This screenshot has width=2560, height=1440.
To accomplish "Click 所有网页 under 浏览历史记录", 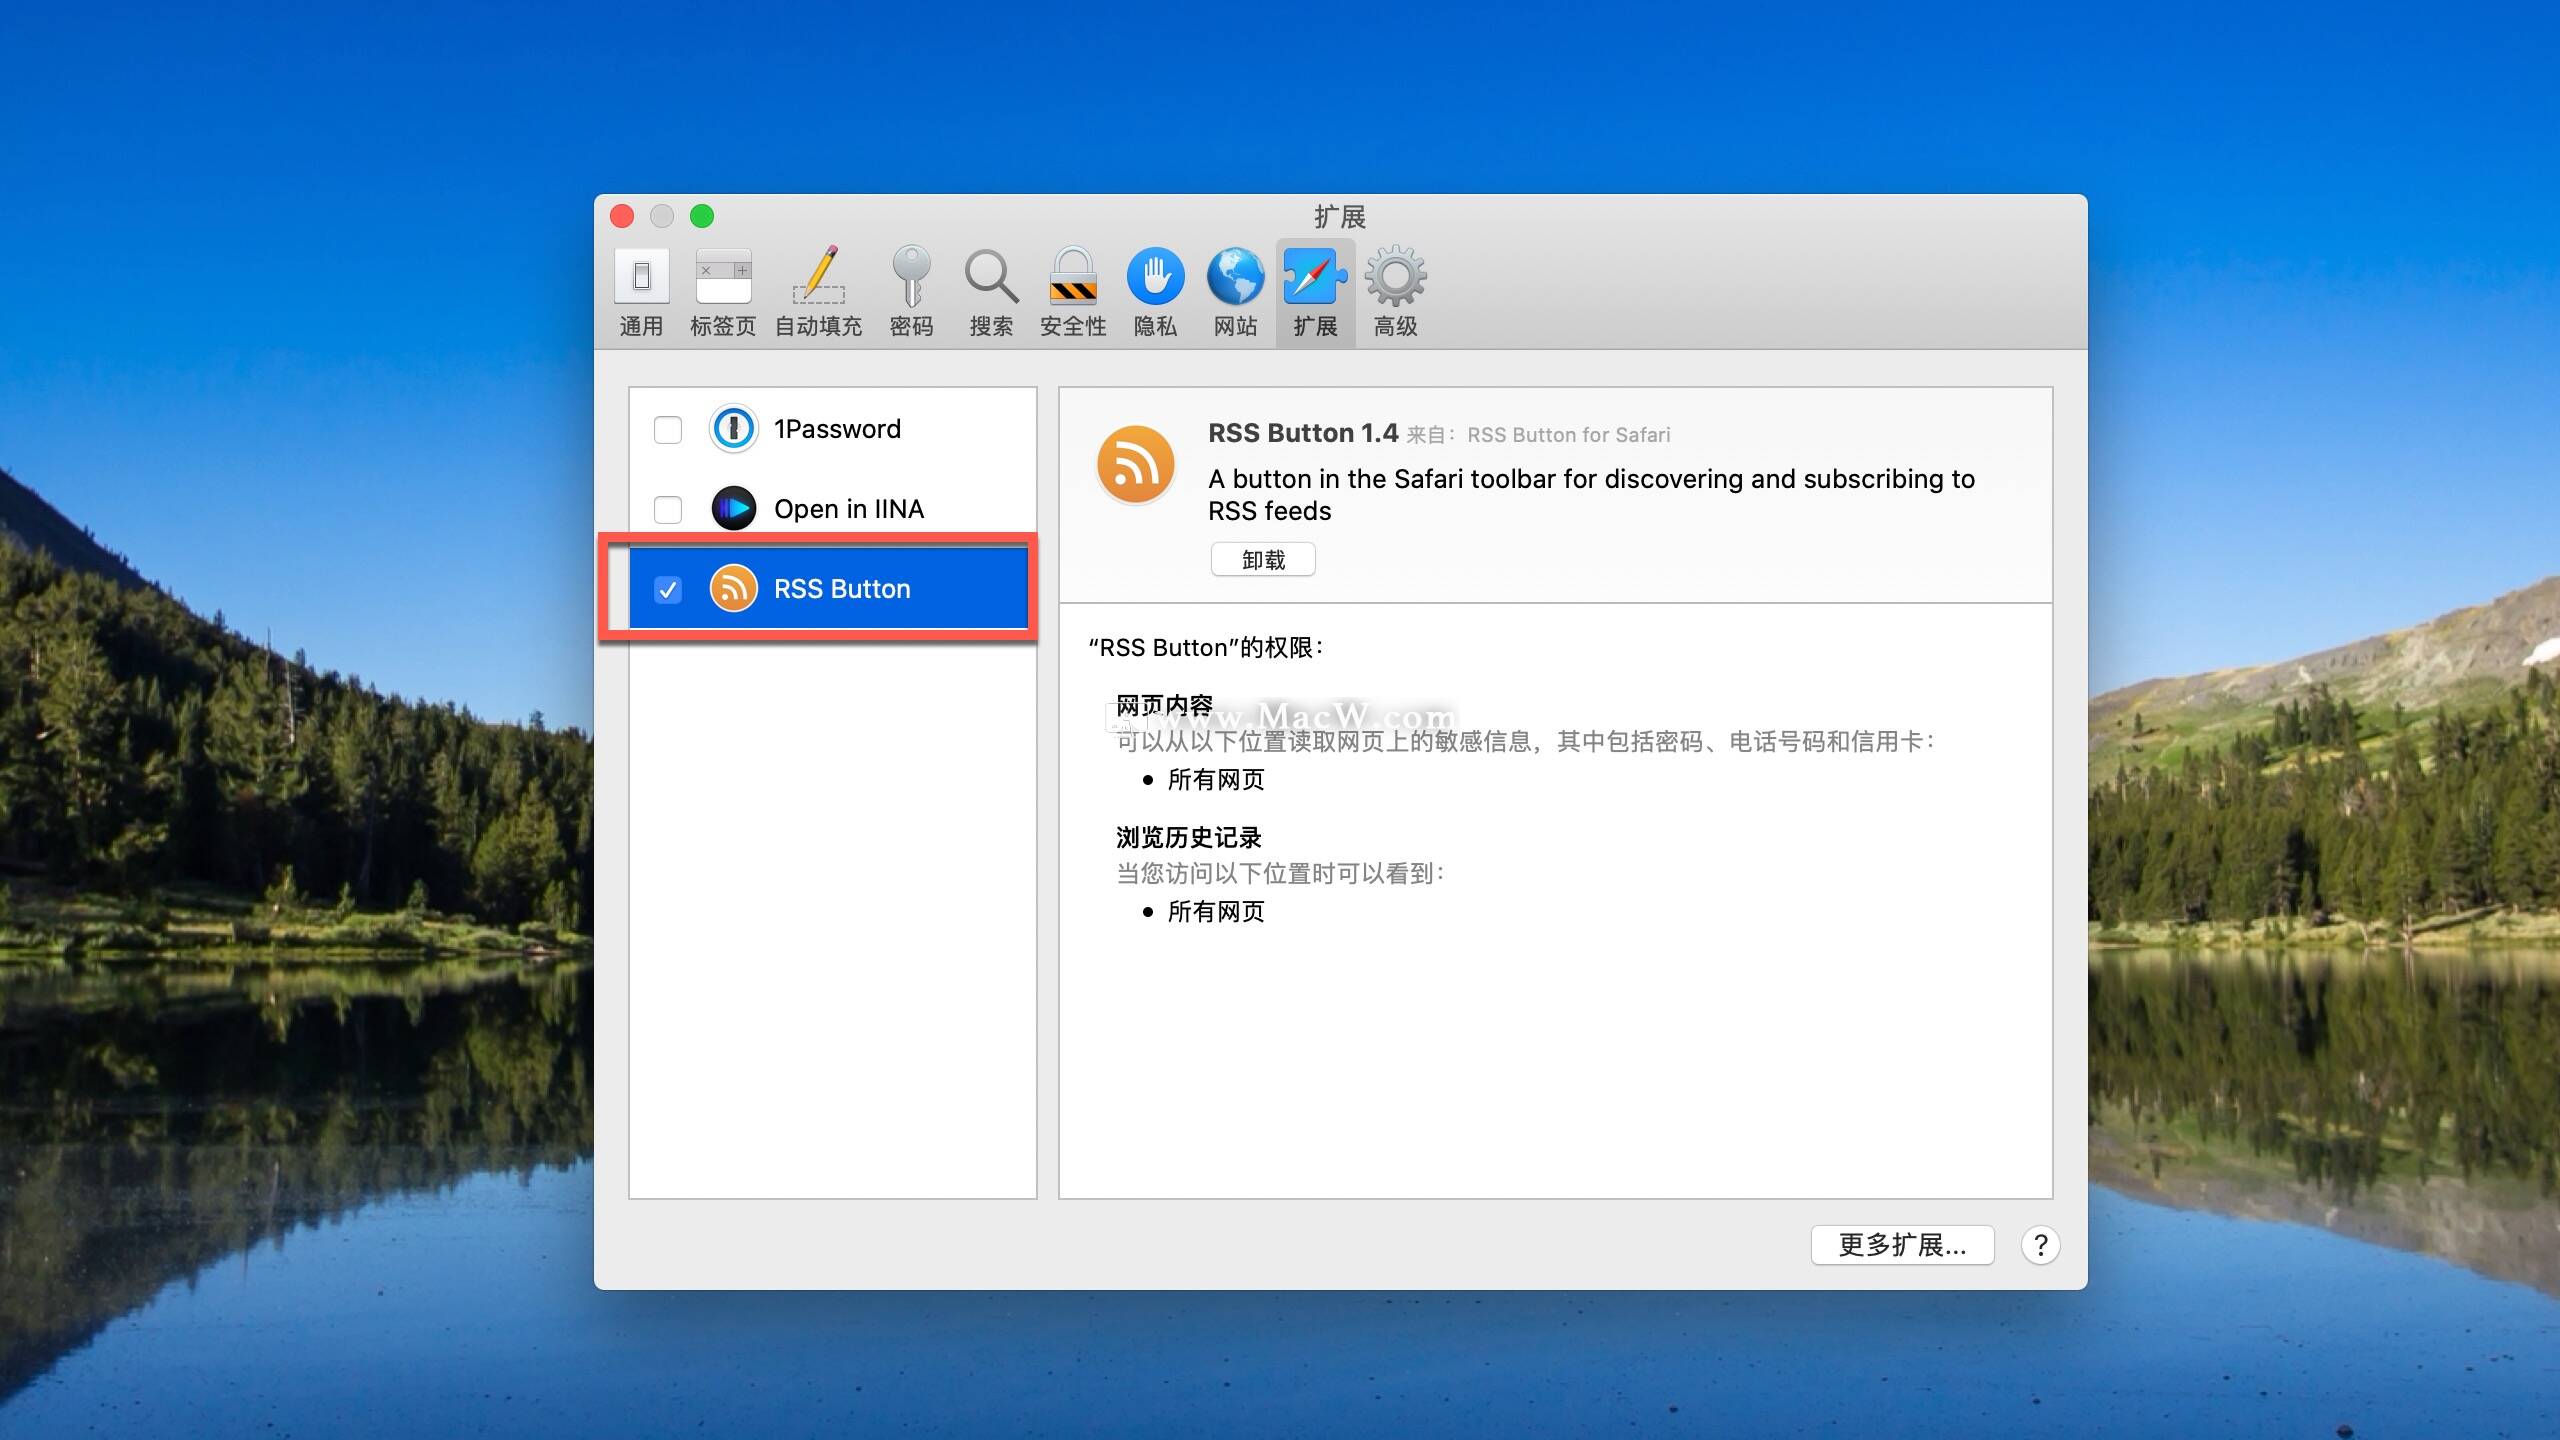I will coord(1216,912).
